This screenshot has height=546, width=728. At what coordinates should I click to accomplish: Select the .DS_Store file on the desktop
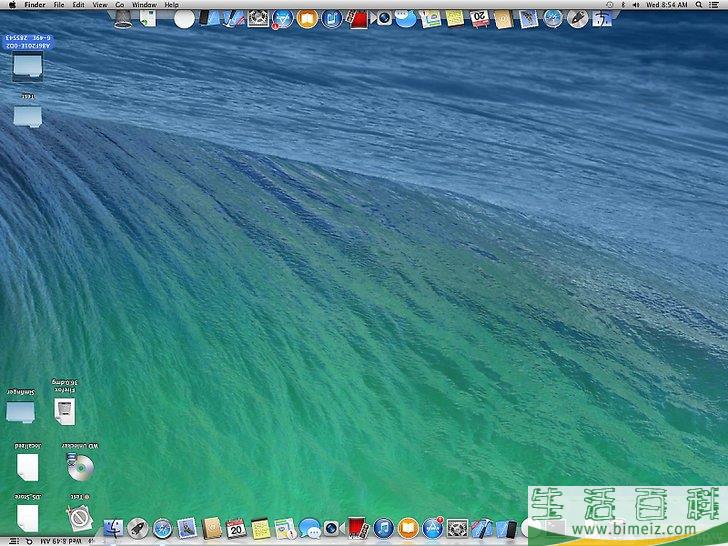(x=27, y=518)
